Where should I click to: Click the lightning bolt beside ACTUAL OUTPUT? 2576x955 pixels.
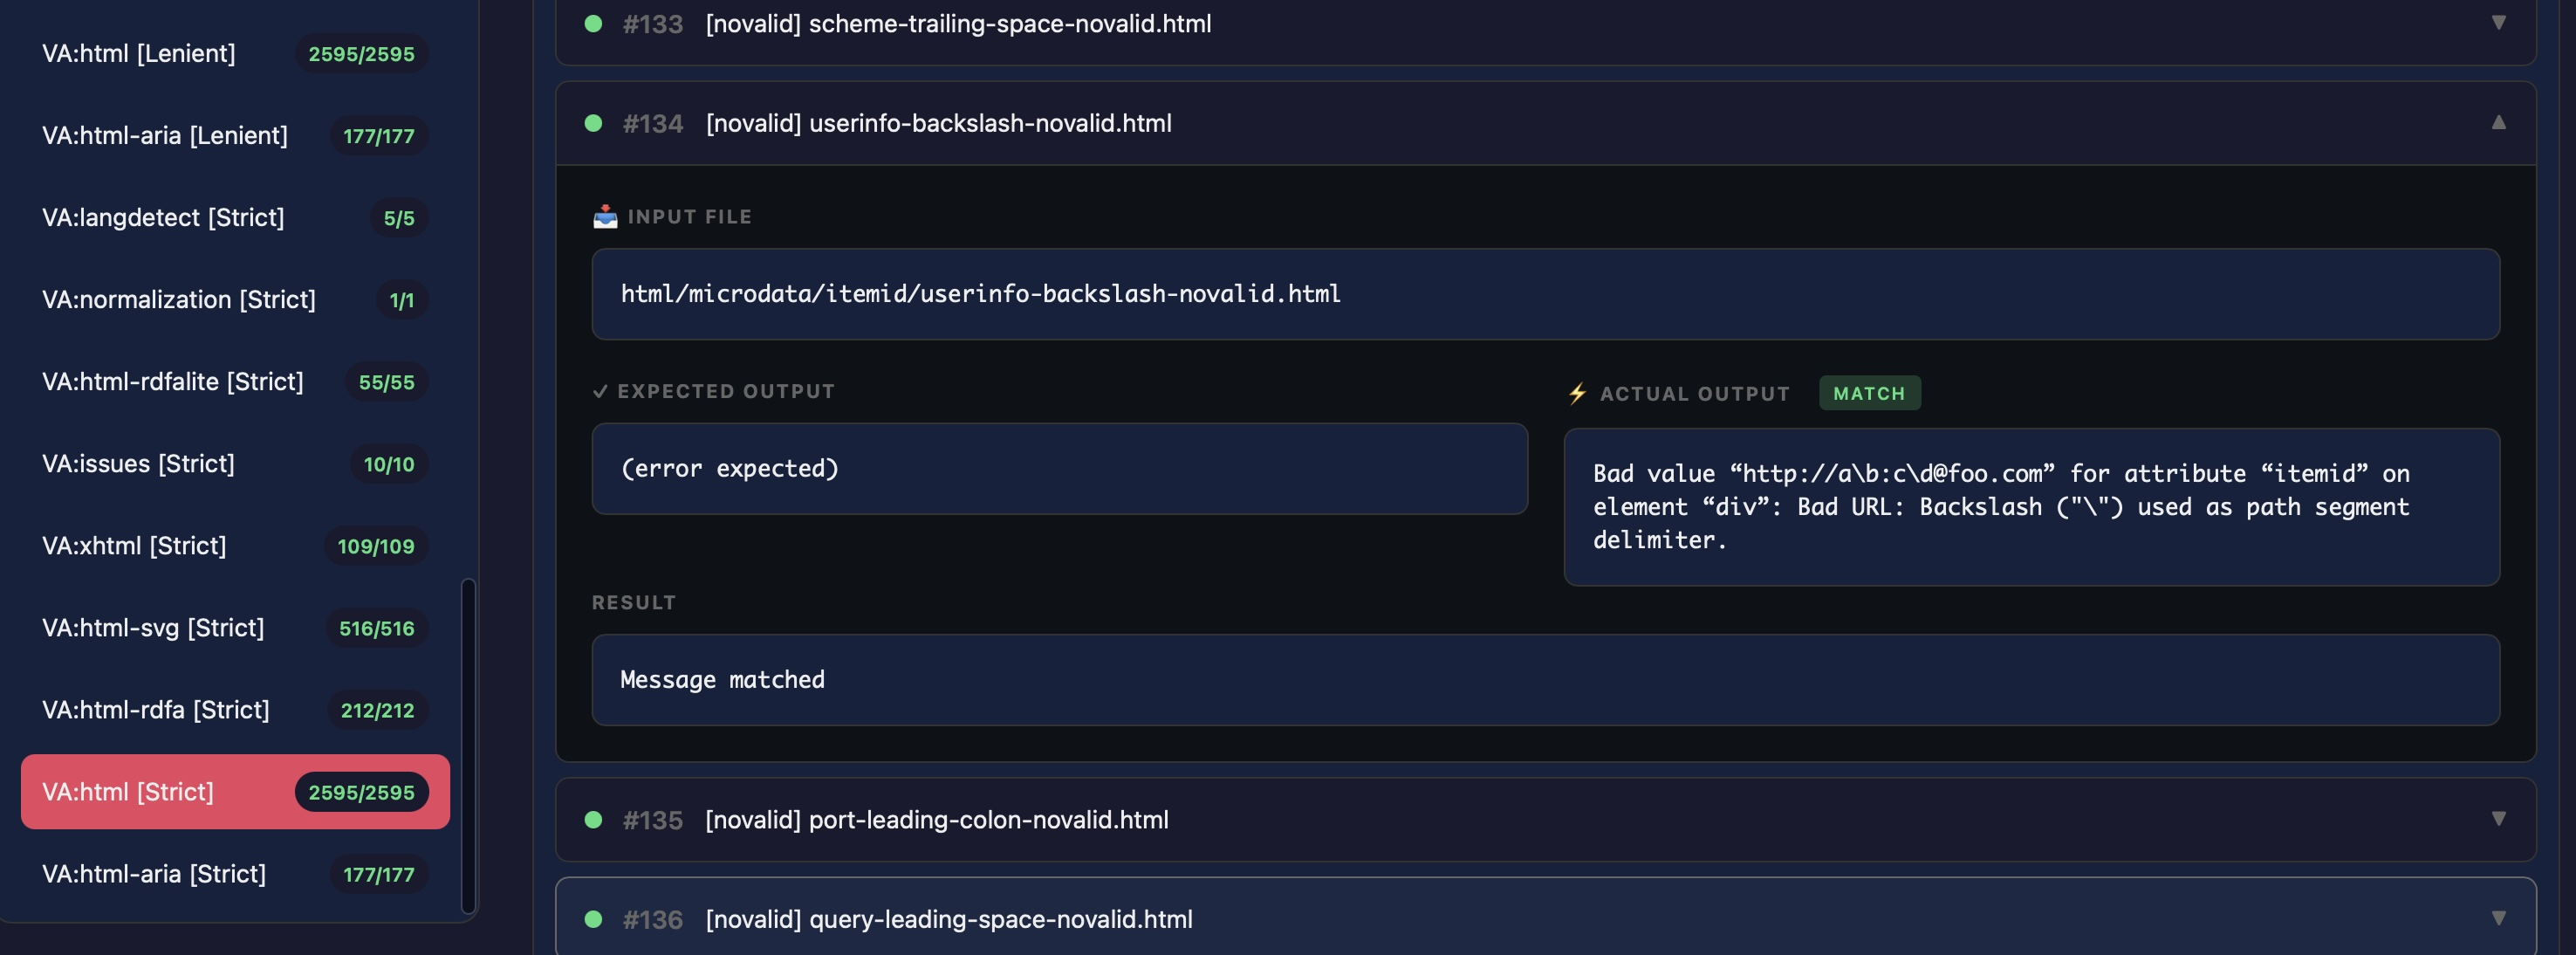tap(1577, 393)
